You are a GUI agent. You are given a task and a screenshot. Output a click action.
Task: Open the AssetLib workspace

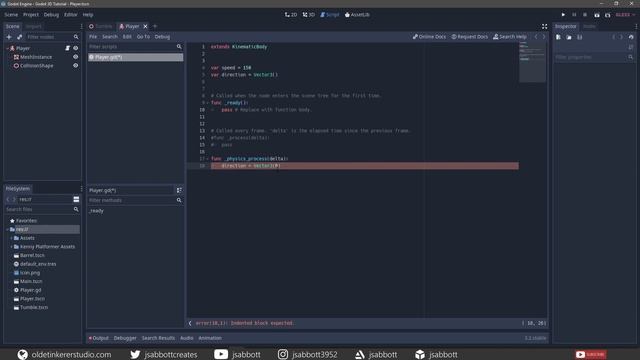pyautogui.click(x=357, y=15)
